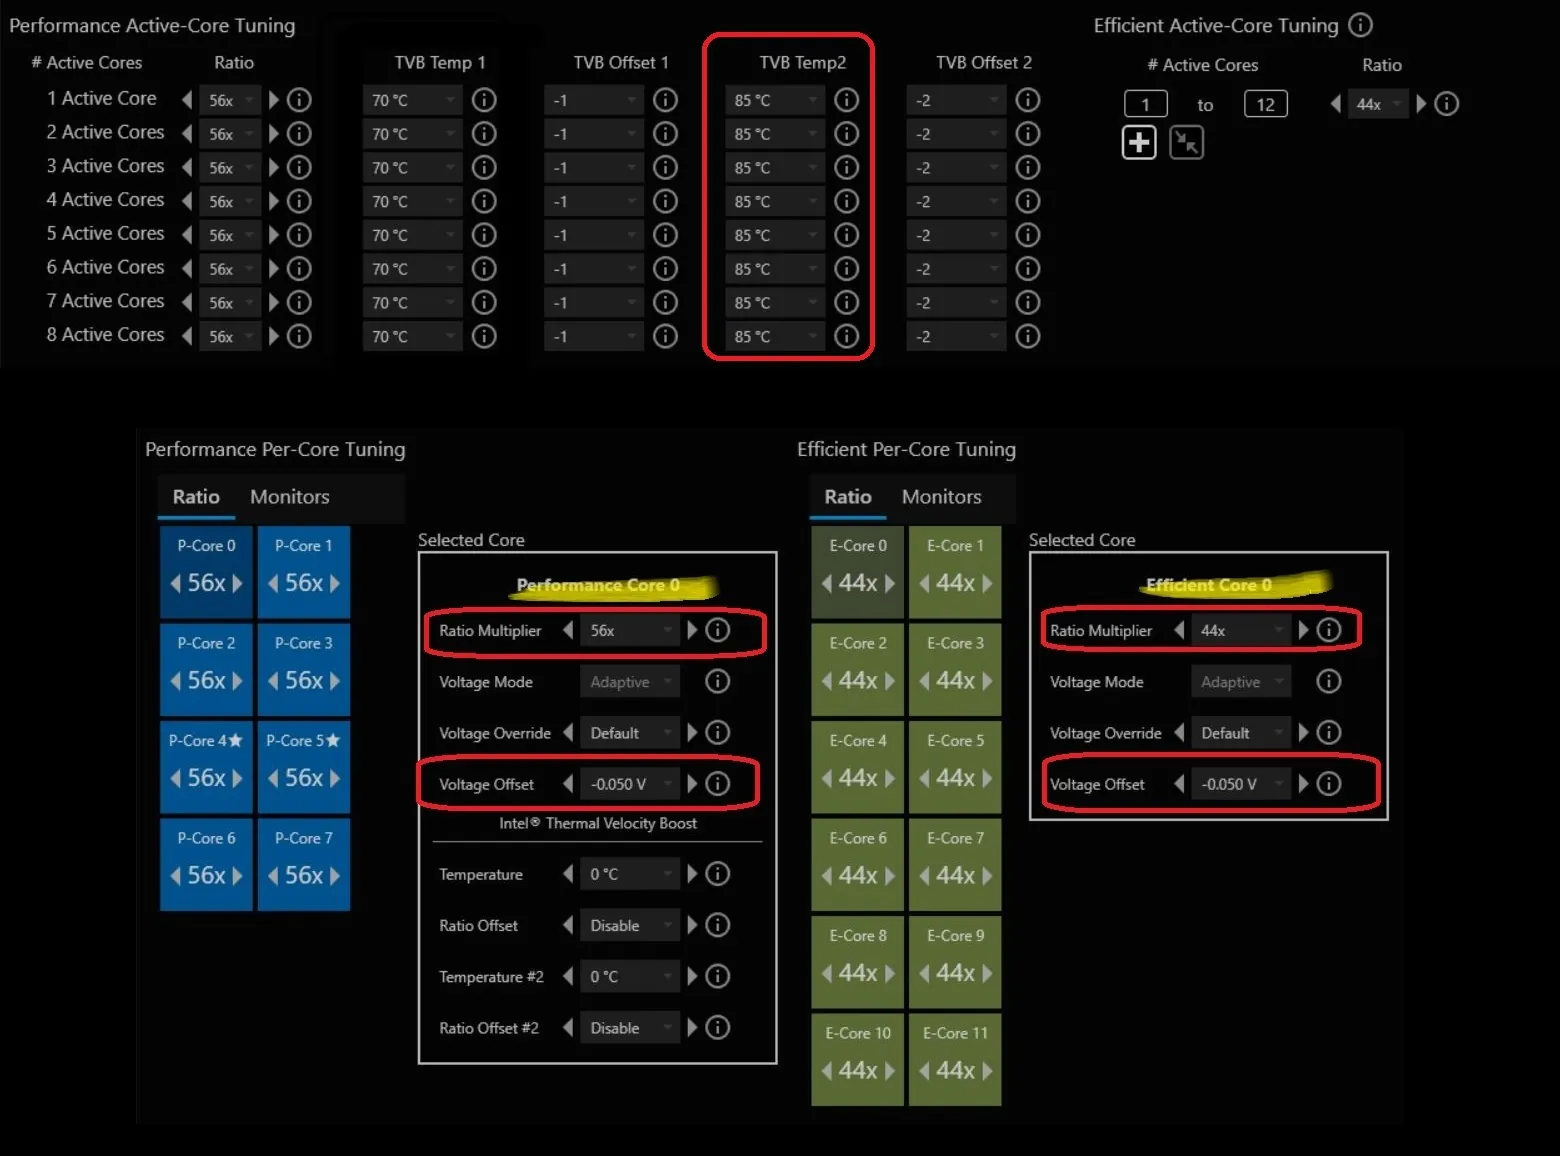1560x1156 pixels.
Task: Click the add range plus icon
Action: [1138, 143]
